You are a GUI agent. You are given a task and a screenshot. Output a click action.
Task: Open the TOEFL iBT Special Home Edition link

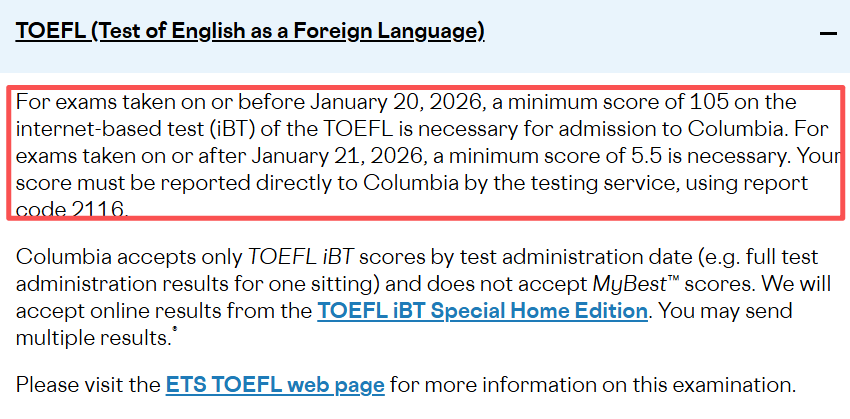482,310
